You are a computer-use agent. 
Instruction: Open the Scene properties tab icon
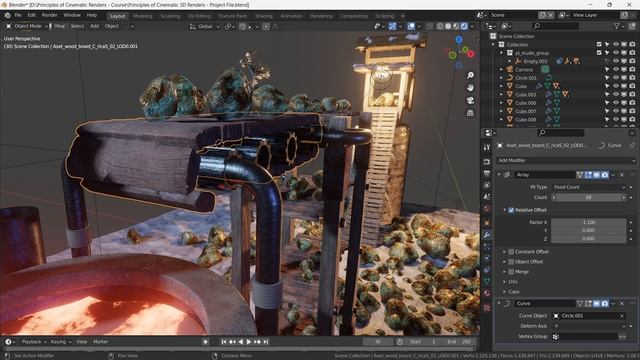pyautogui.click(x=487, y=197)
